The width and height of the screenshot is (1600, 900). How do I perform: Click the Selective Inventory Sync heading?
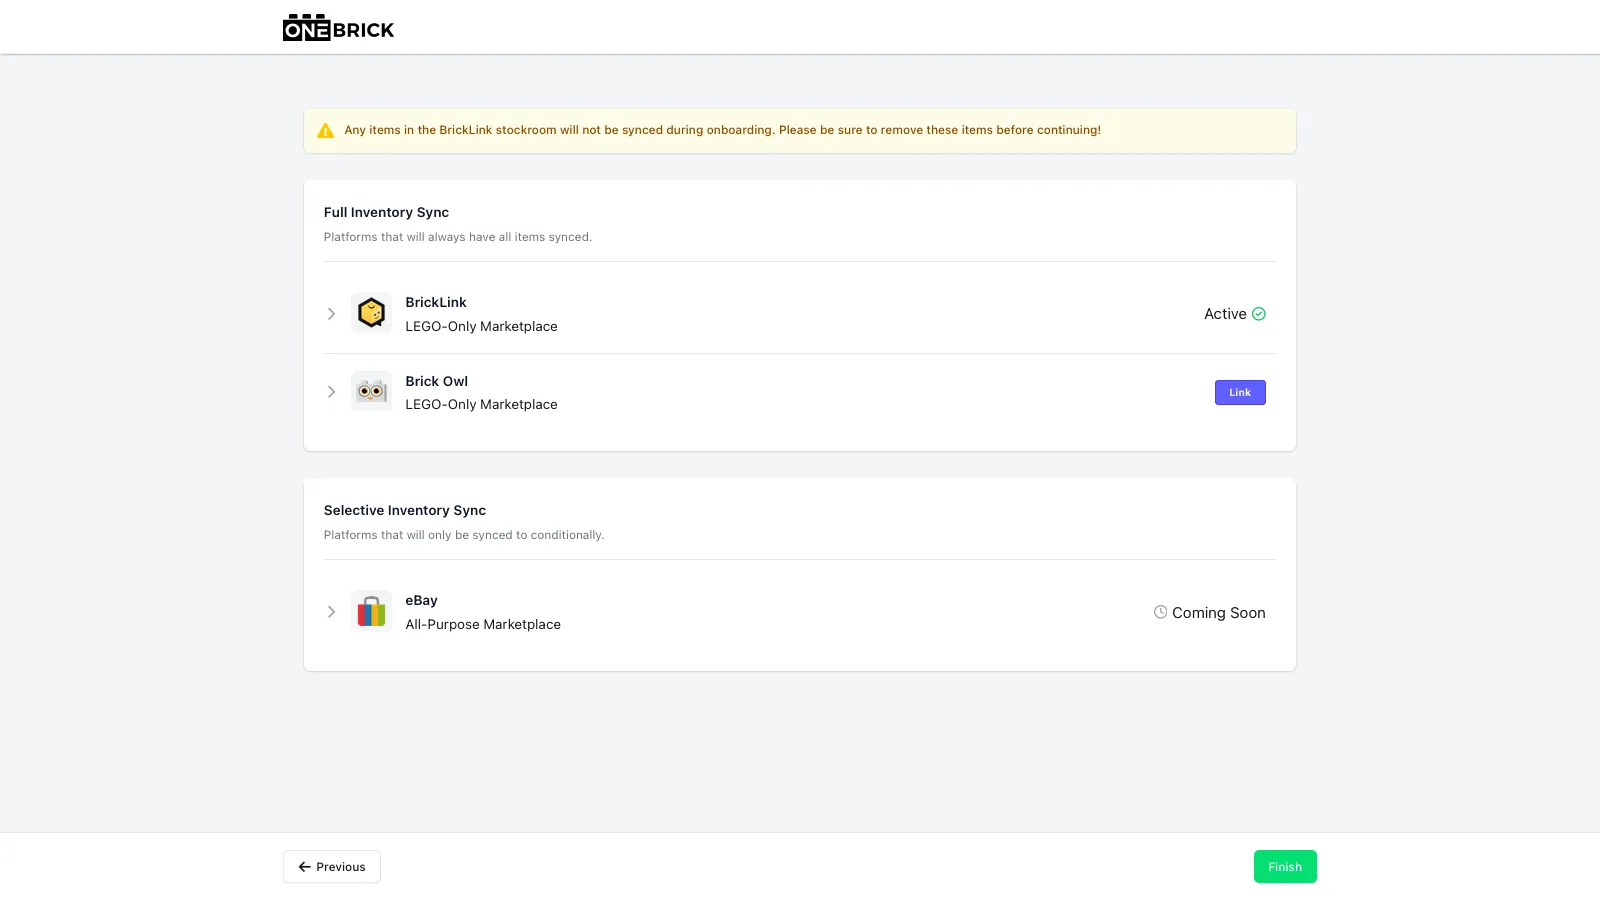click(x=405, y=510)
